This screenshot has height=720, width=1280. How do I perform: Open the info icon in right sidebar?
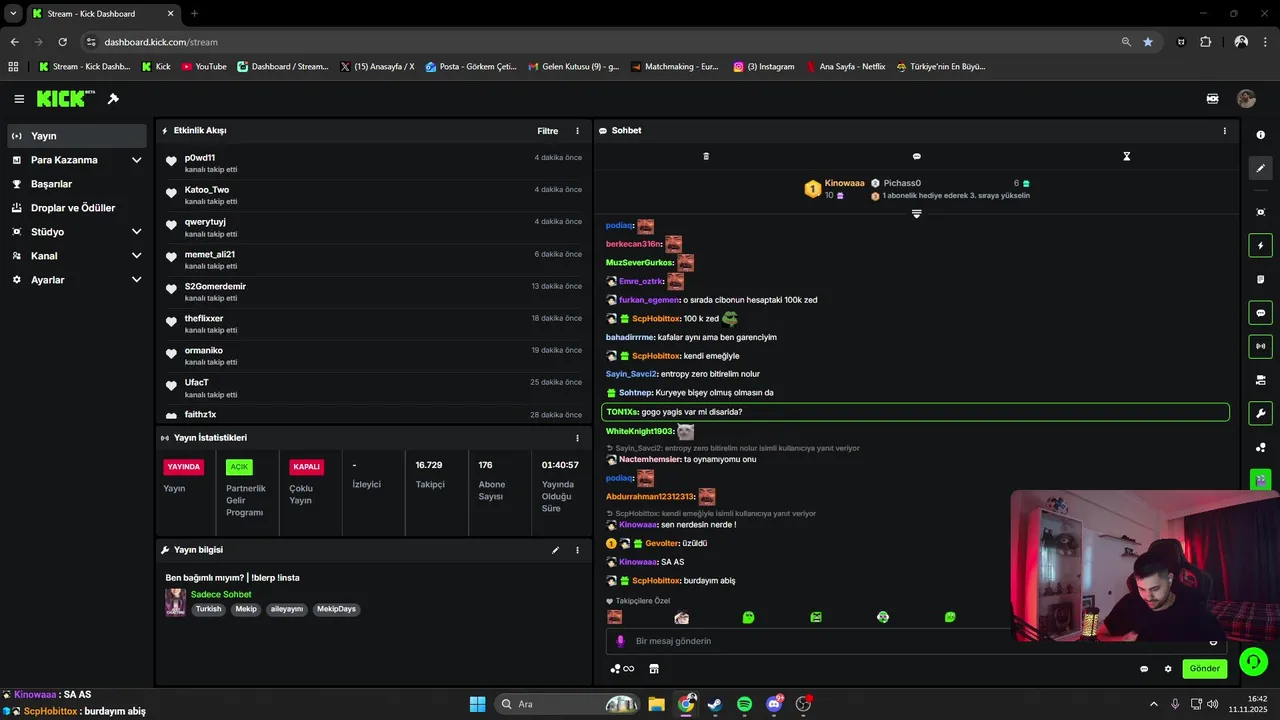pyautogui.click(x=1260, y=135)
